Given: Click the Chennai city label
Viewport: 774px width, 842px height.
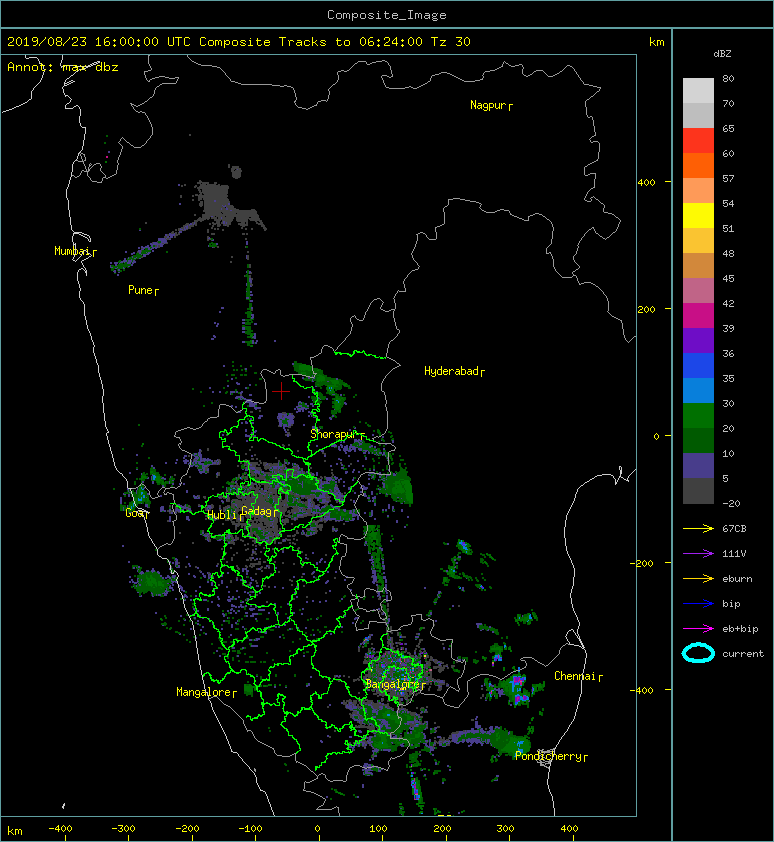Looking at the screenshot, I should (575, 676).
